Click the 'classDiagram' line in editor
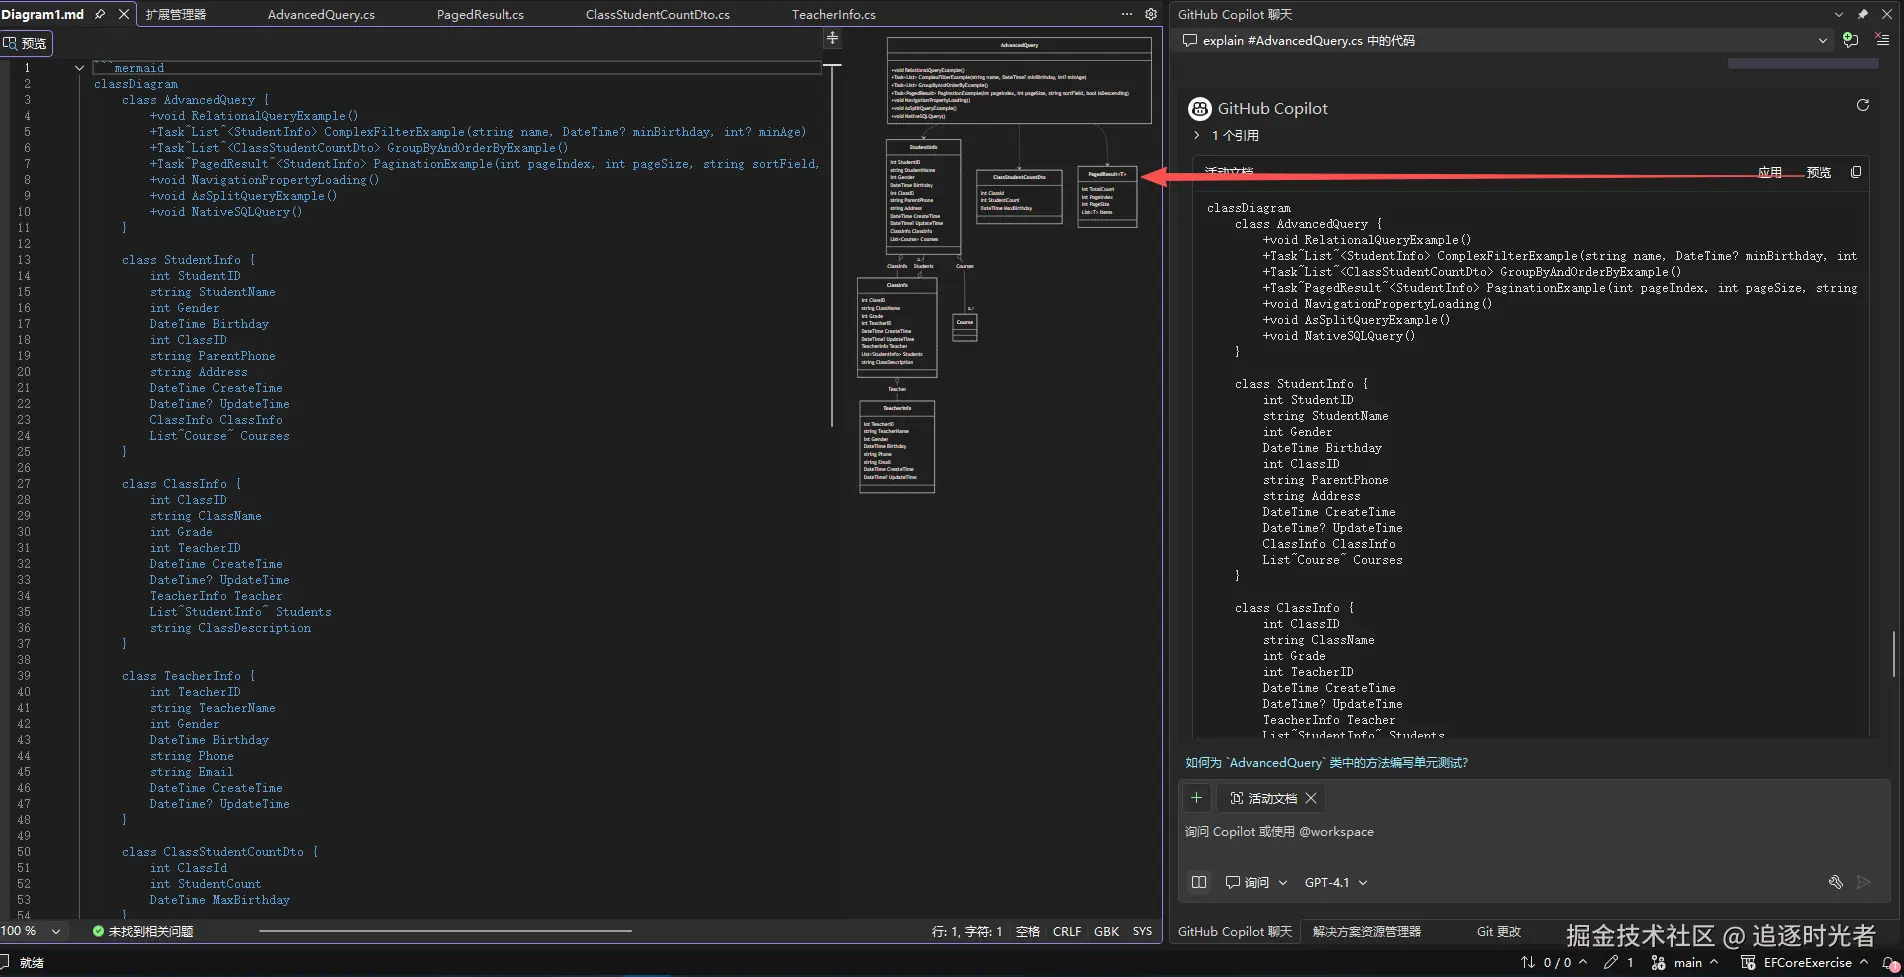The width and height of the screenshot is (1904, 977). click(x=136, y=84)
